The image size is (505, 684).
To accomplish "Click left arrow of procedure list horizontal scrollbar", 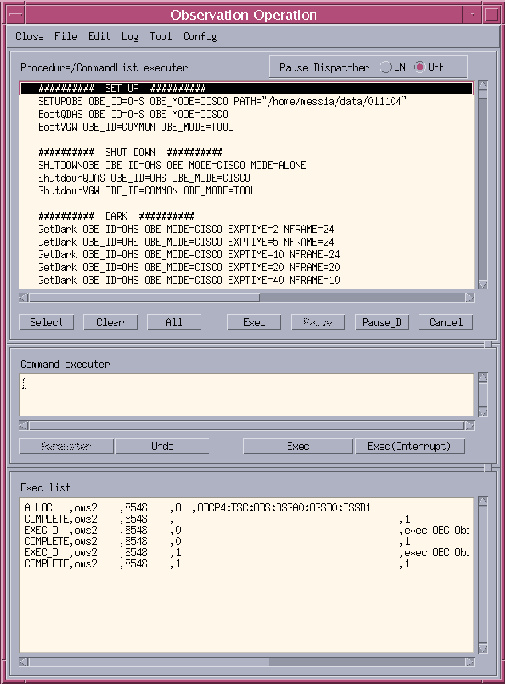I will pos(24,298).
